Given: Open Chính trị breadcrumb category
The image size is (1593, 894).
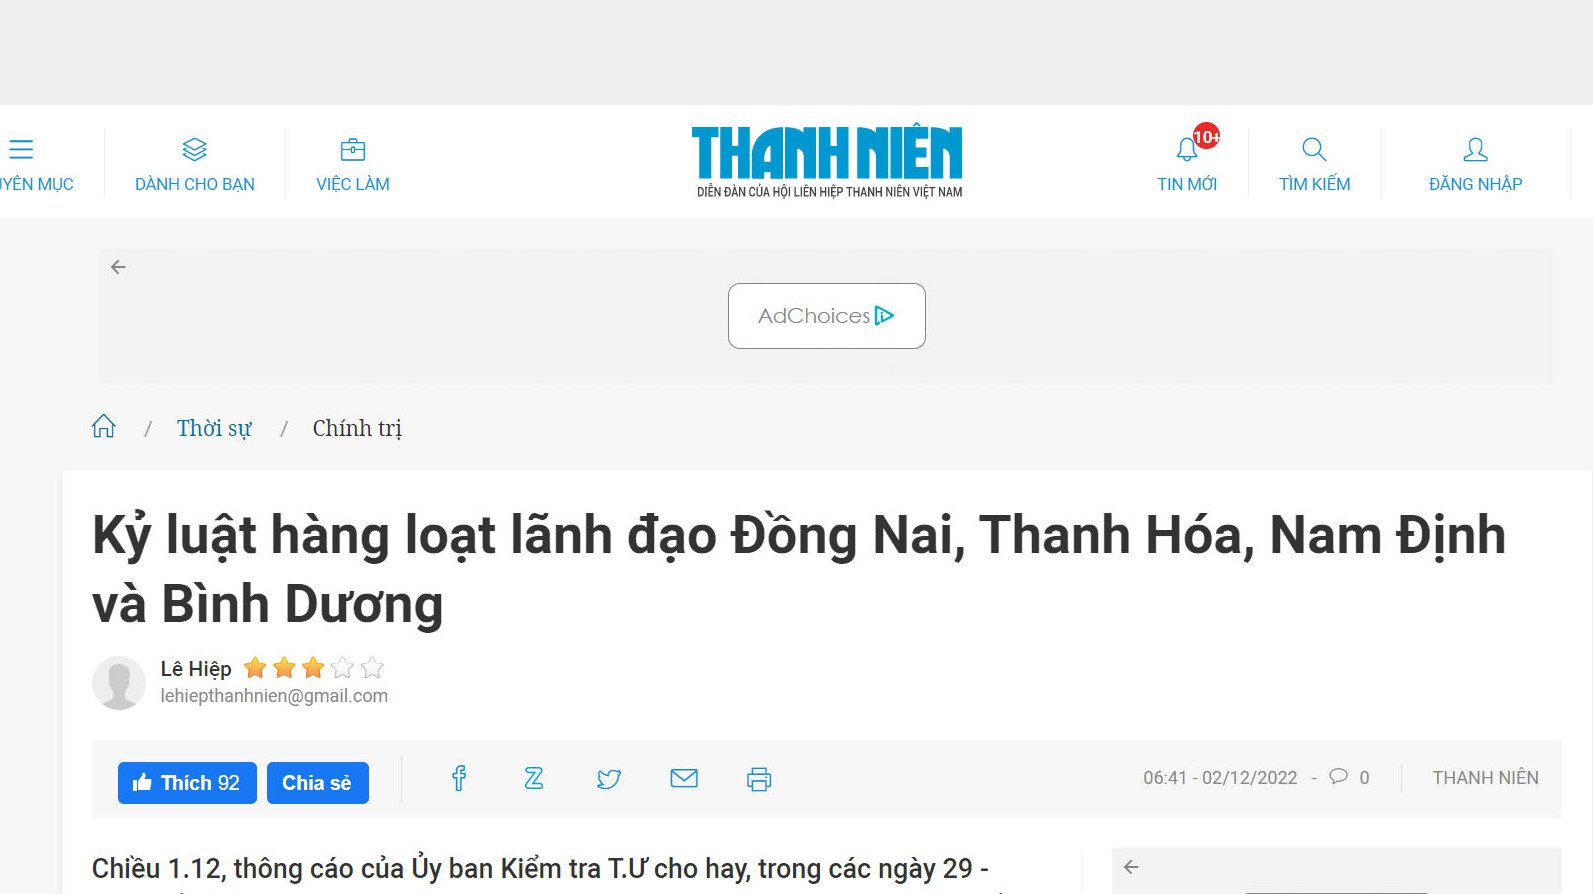Looking at the screenshot, I should point(357,428).
